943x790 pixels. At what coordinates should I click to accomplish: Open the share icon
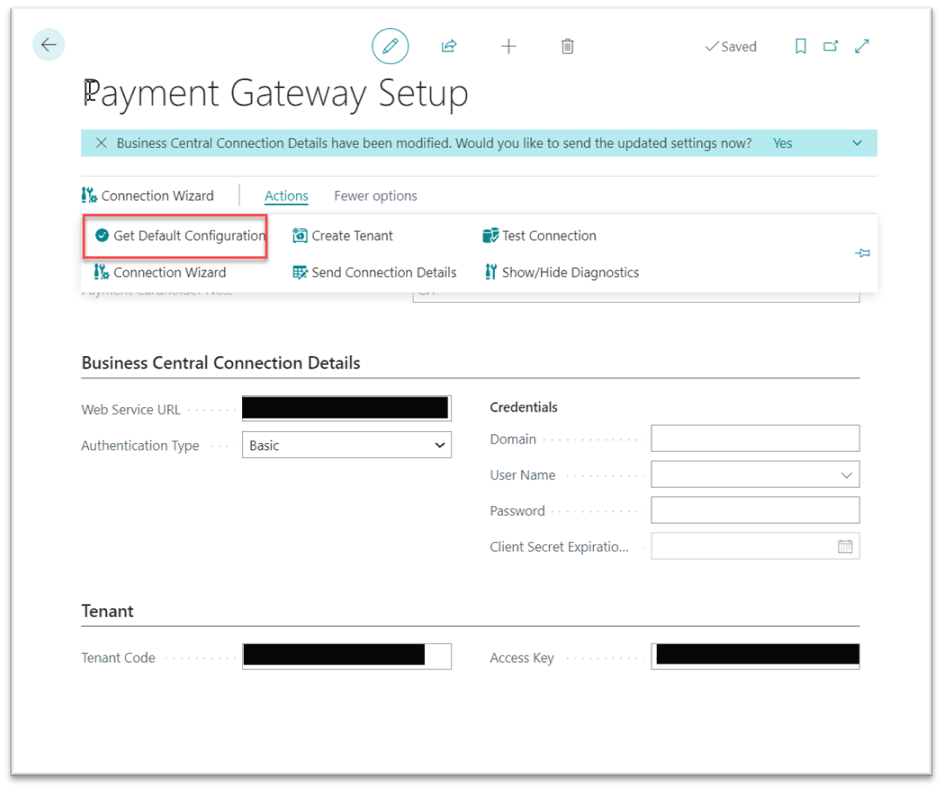[x=449, y=46]
